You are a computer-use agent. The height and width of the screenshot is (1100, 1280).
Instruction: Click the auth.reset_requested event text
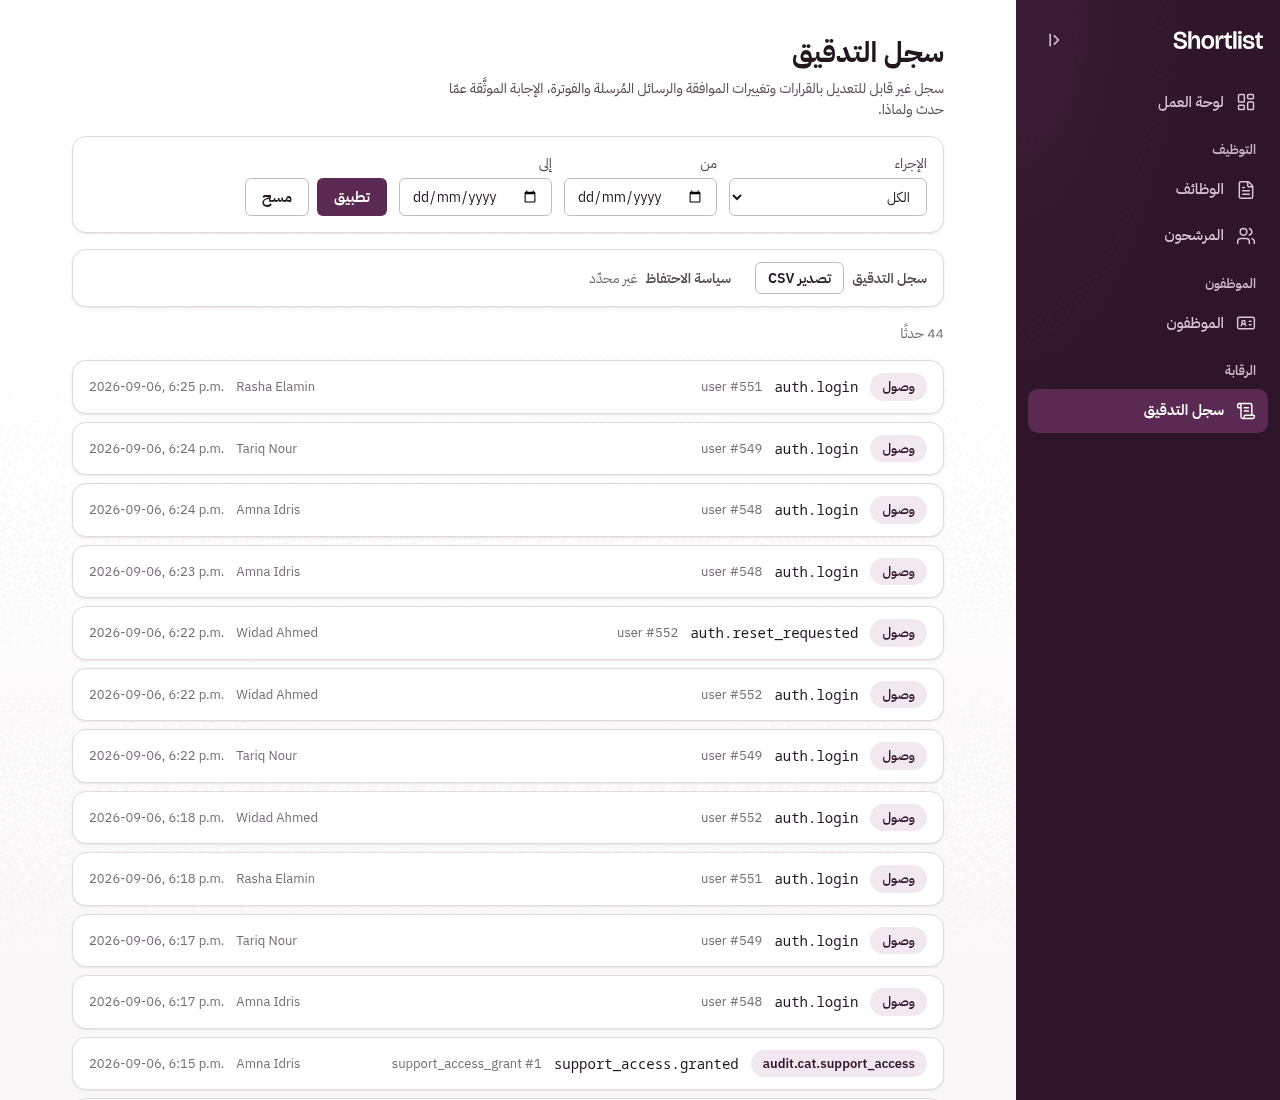coord(774,633)
